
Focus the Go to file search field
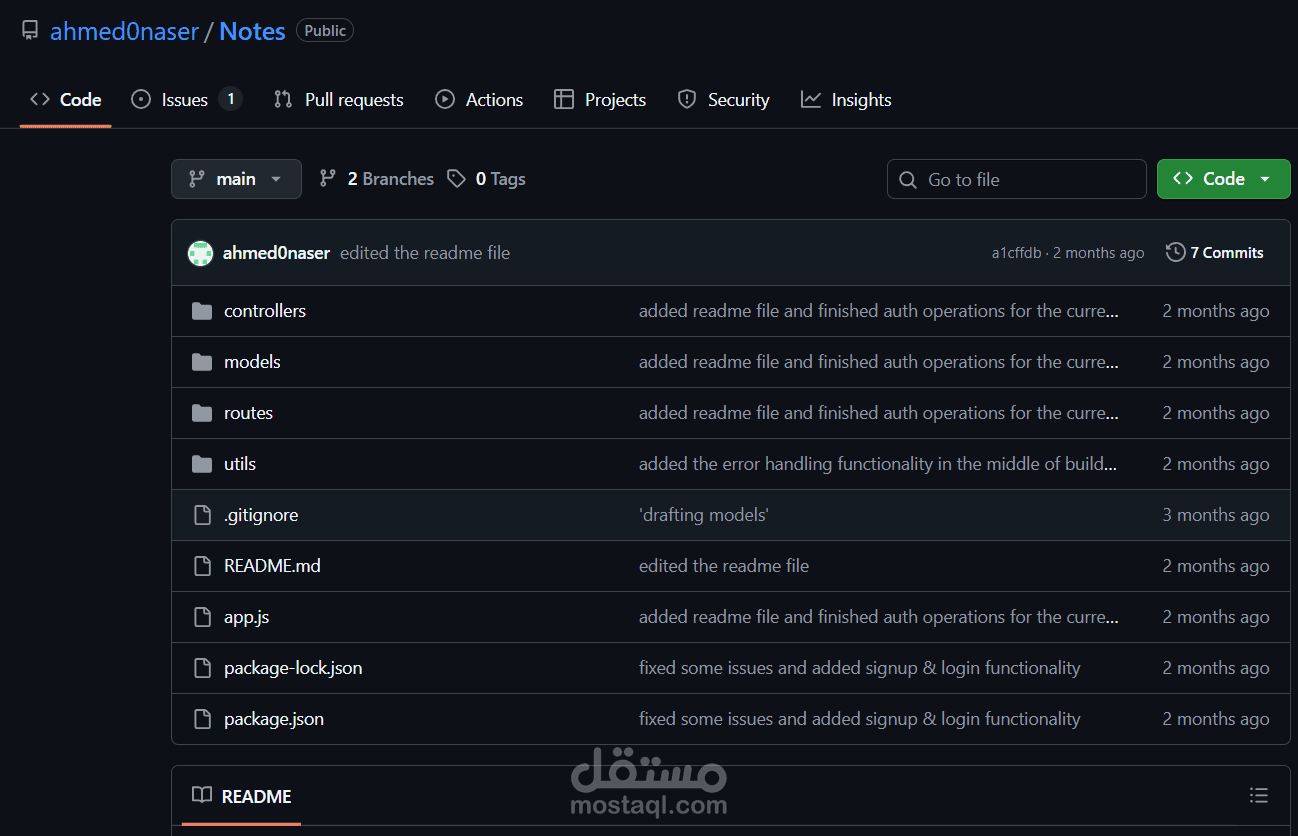click(x=1016, y=179)
